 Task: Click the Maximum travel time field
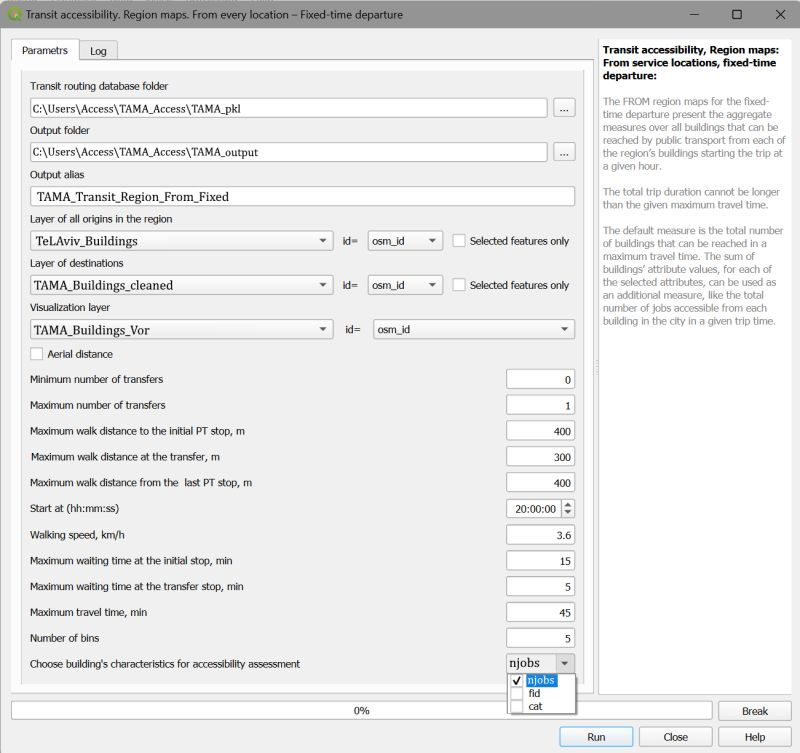coord(540,613)
